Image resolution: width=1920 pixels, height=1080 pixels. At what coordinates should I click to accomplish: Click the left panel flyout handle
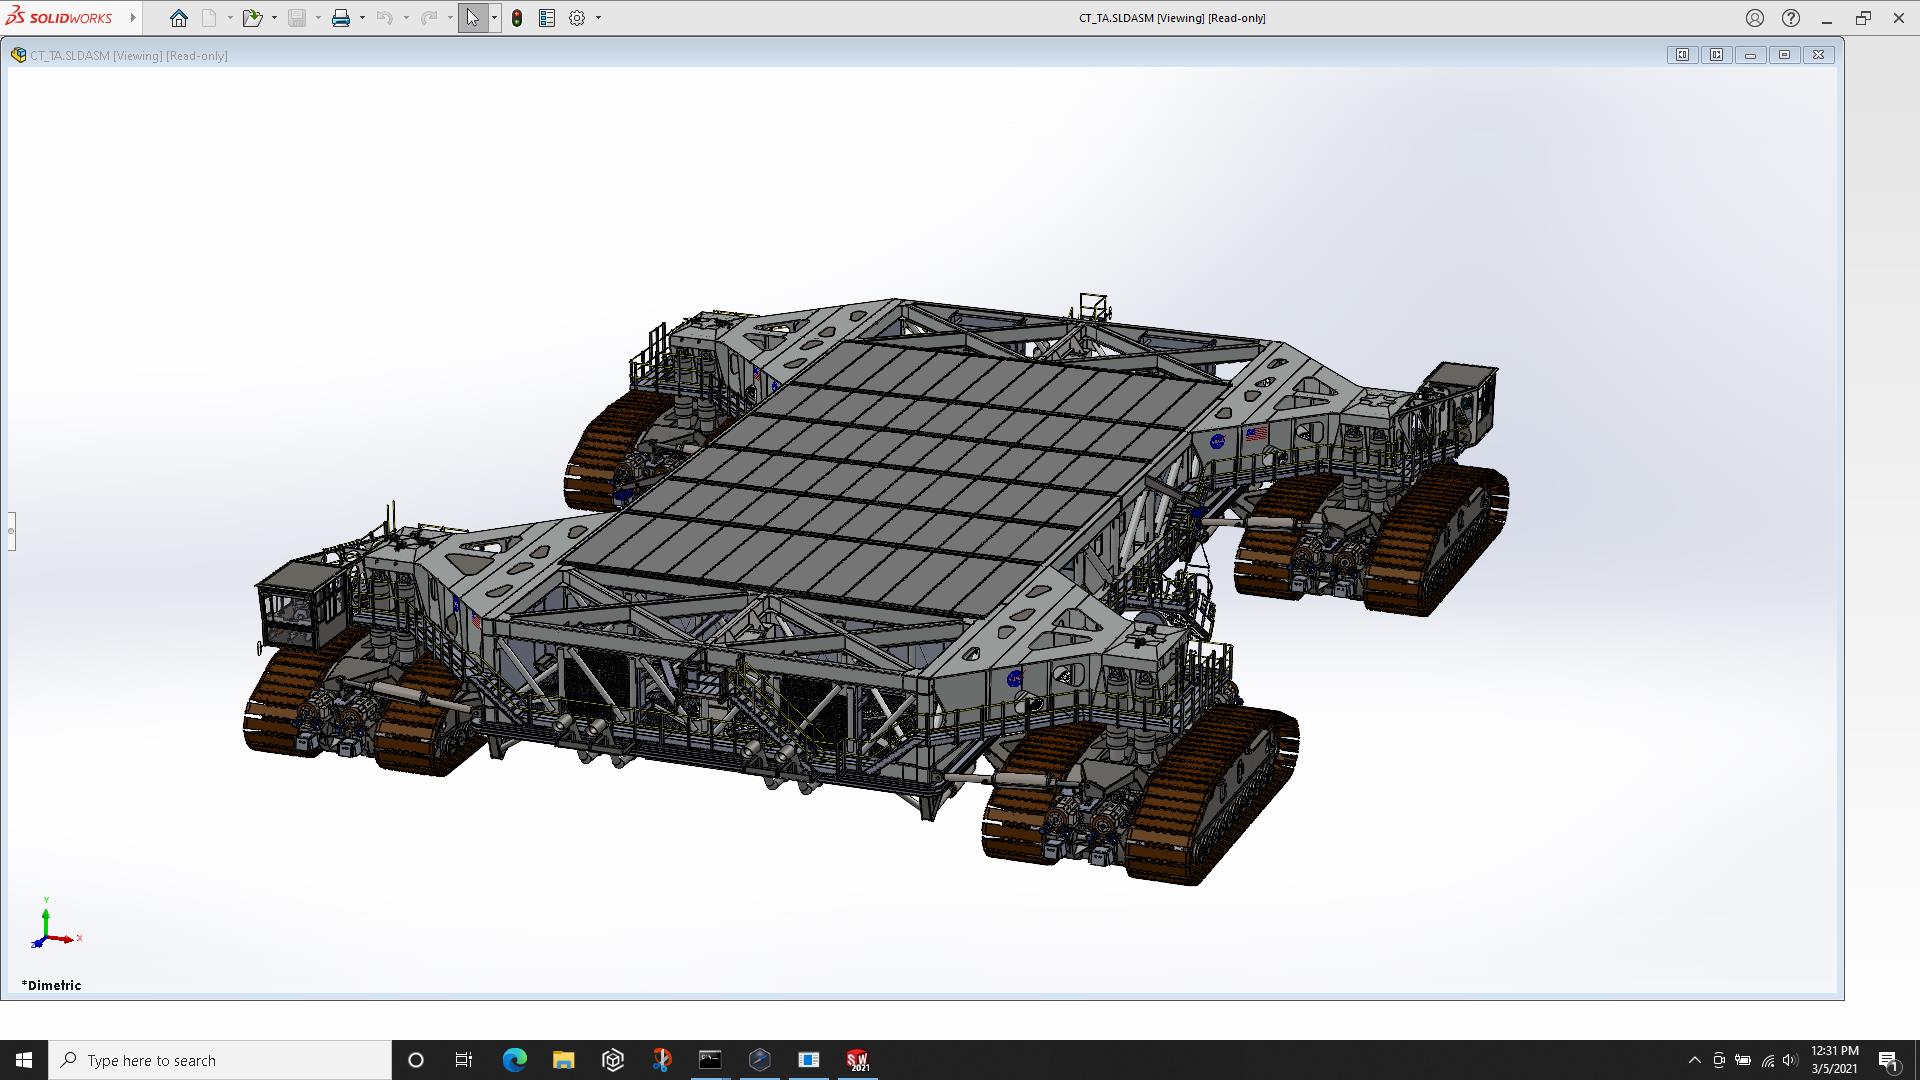pyautogui.click(x=11, y=531)
